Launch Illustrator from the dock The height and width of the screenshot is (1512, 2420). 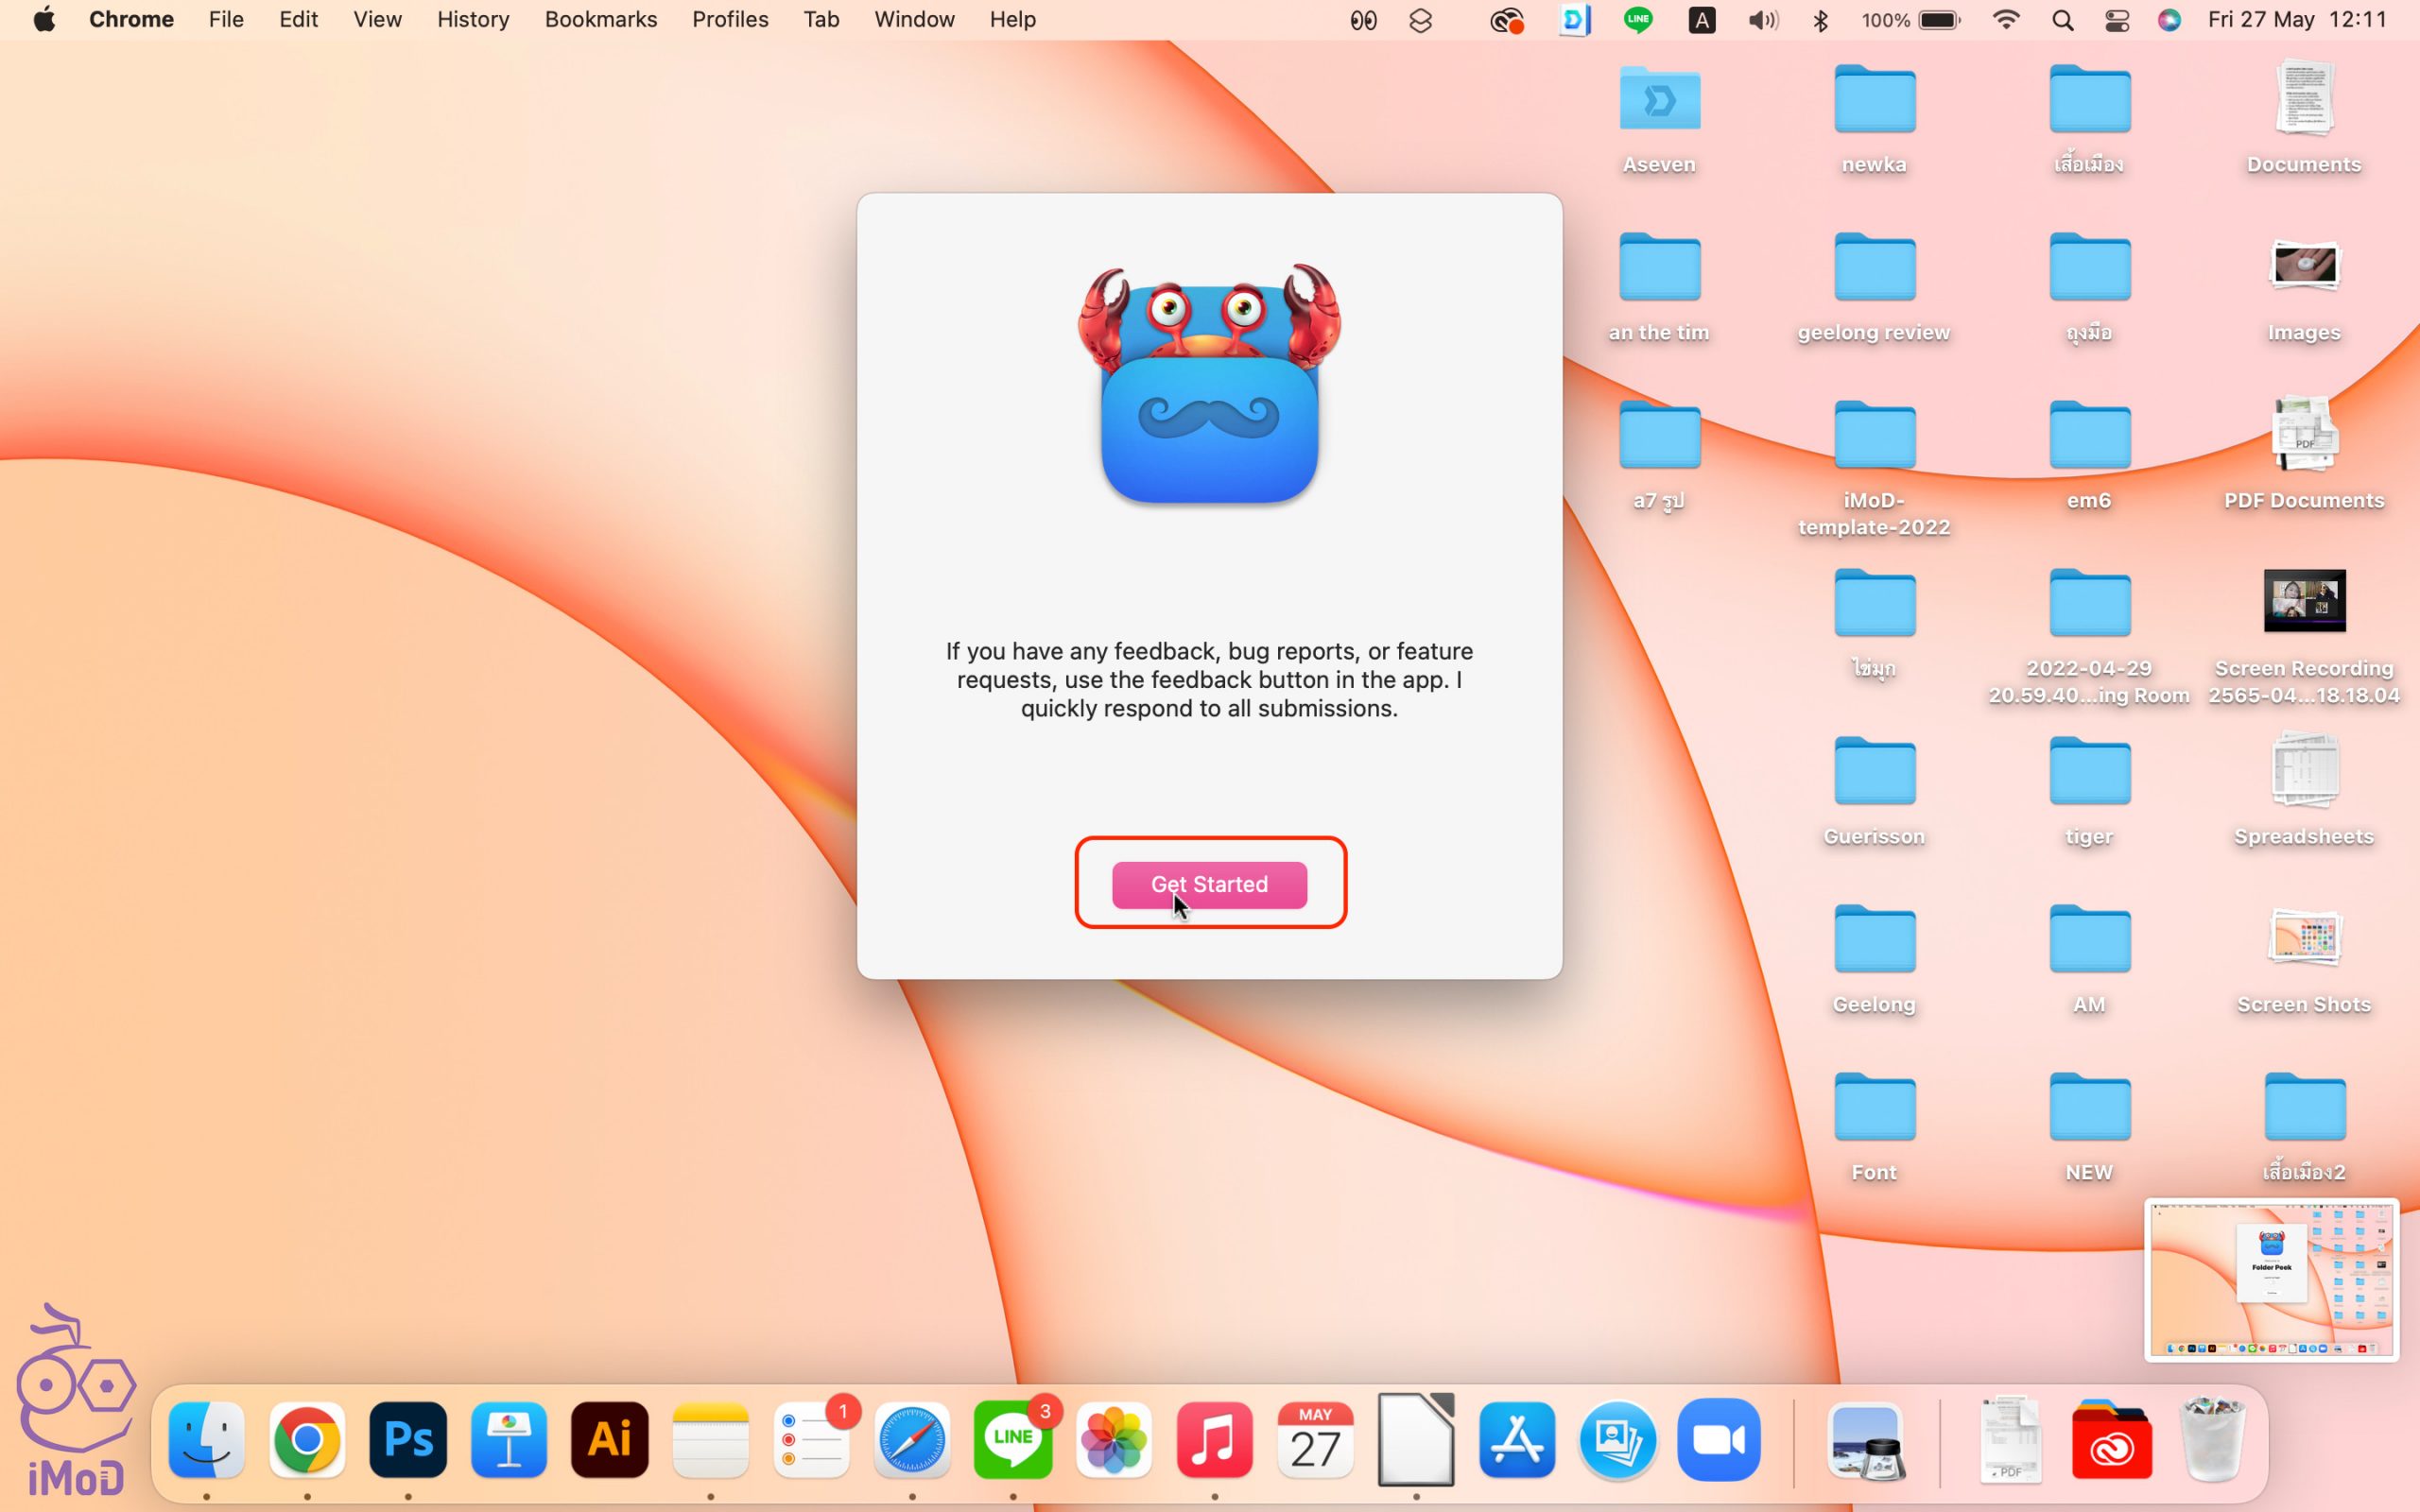609,1440
